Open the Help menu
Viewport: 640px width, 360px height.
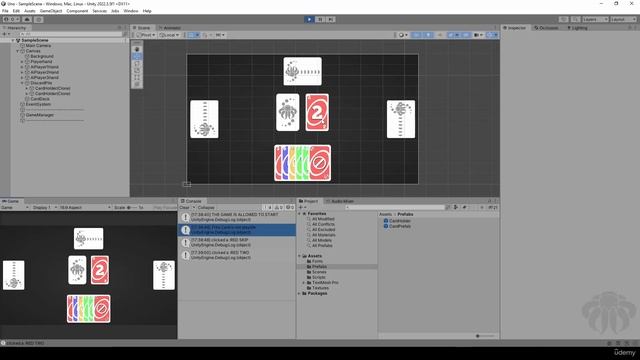[147, 11]
